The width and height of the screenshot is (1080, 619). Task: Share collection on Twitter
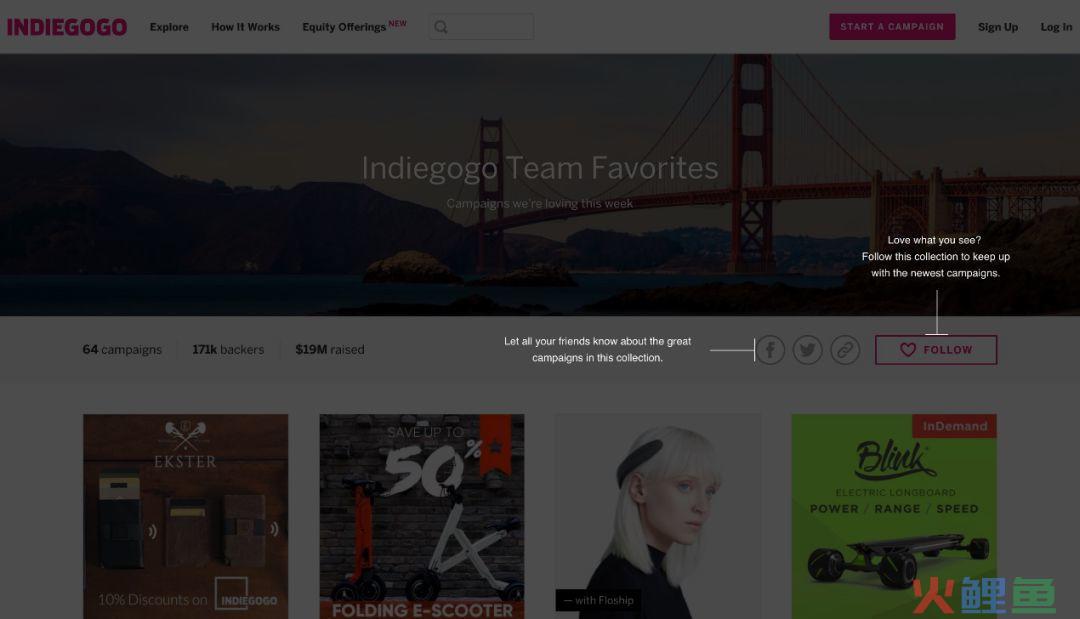click(807, 350)
